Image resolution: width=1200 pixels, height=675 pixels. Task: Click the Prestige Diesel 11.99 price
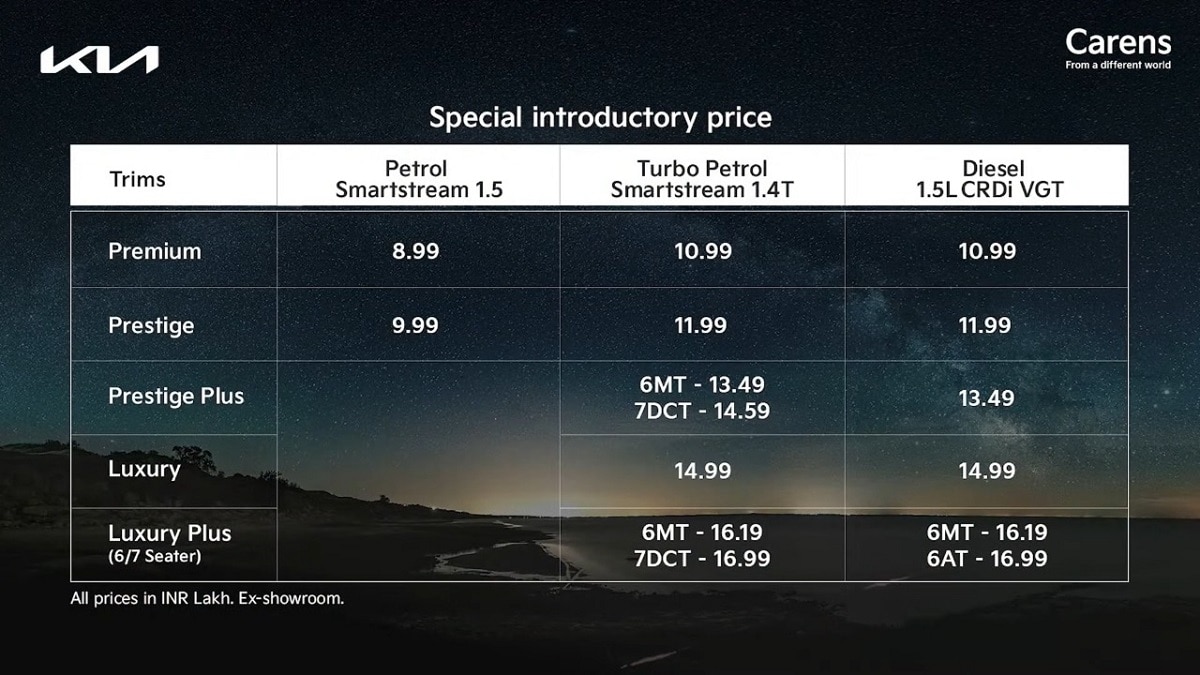pyautogui.click(x=986, y=325)
